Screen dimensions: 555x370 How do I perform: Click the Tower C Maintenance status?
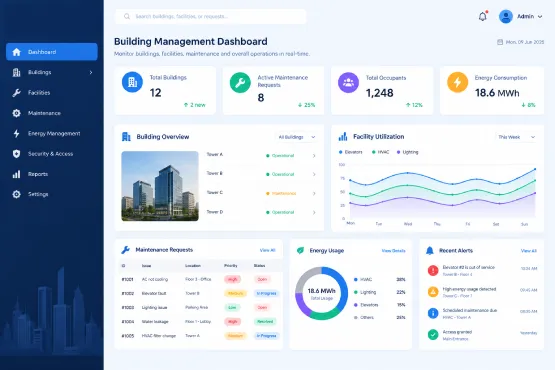[x=281, y=194]
